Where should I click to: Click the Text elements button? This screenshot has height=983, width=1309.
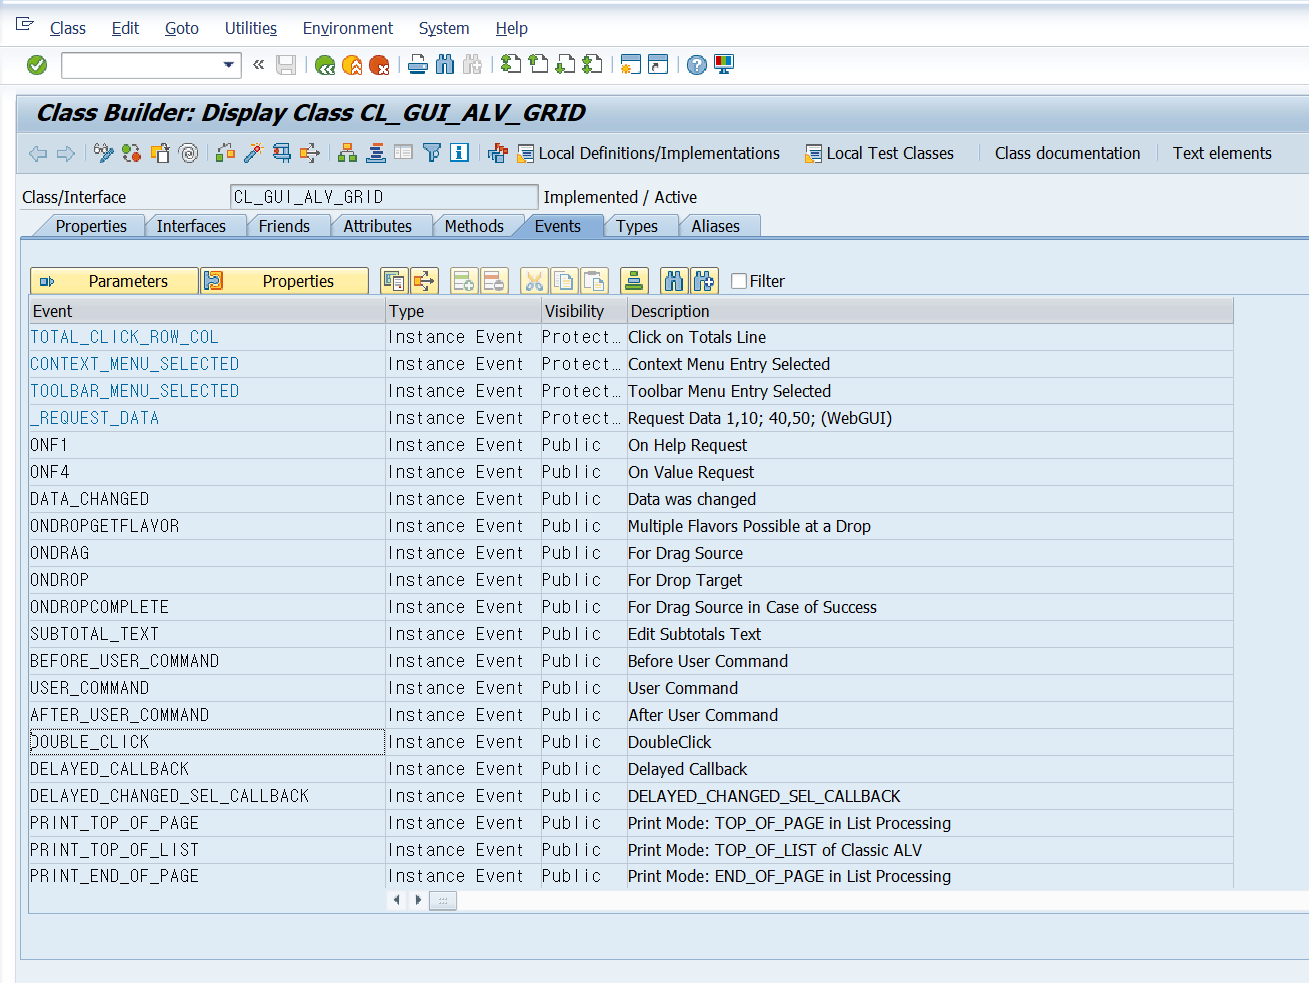1222,153
